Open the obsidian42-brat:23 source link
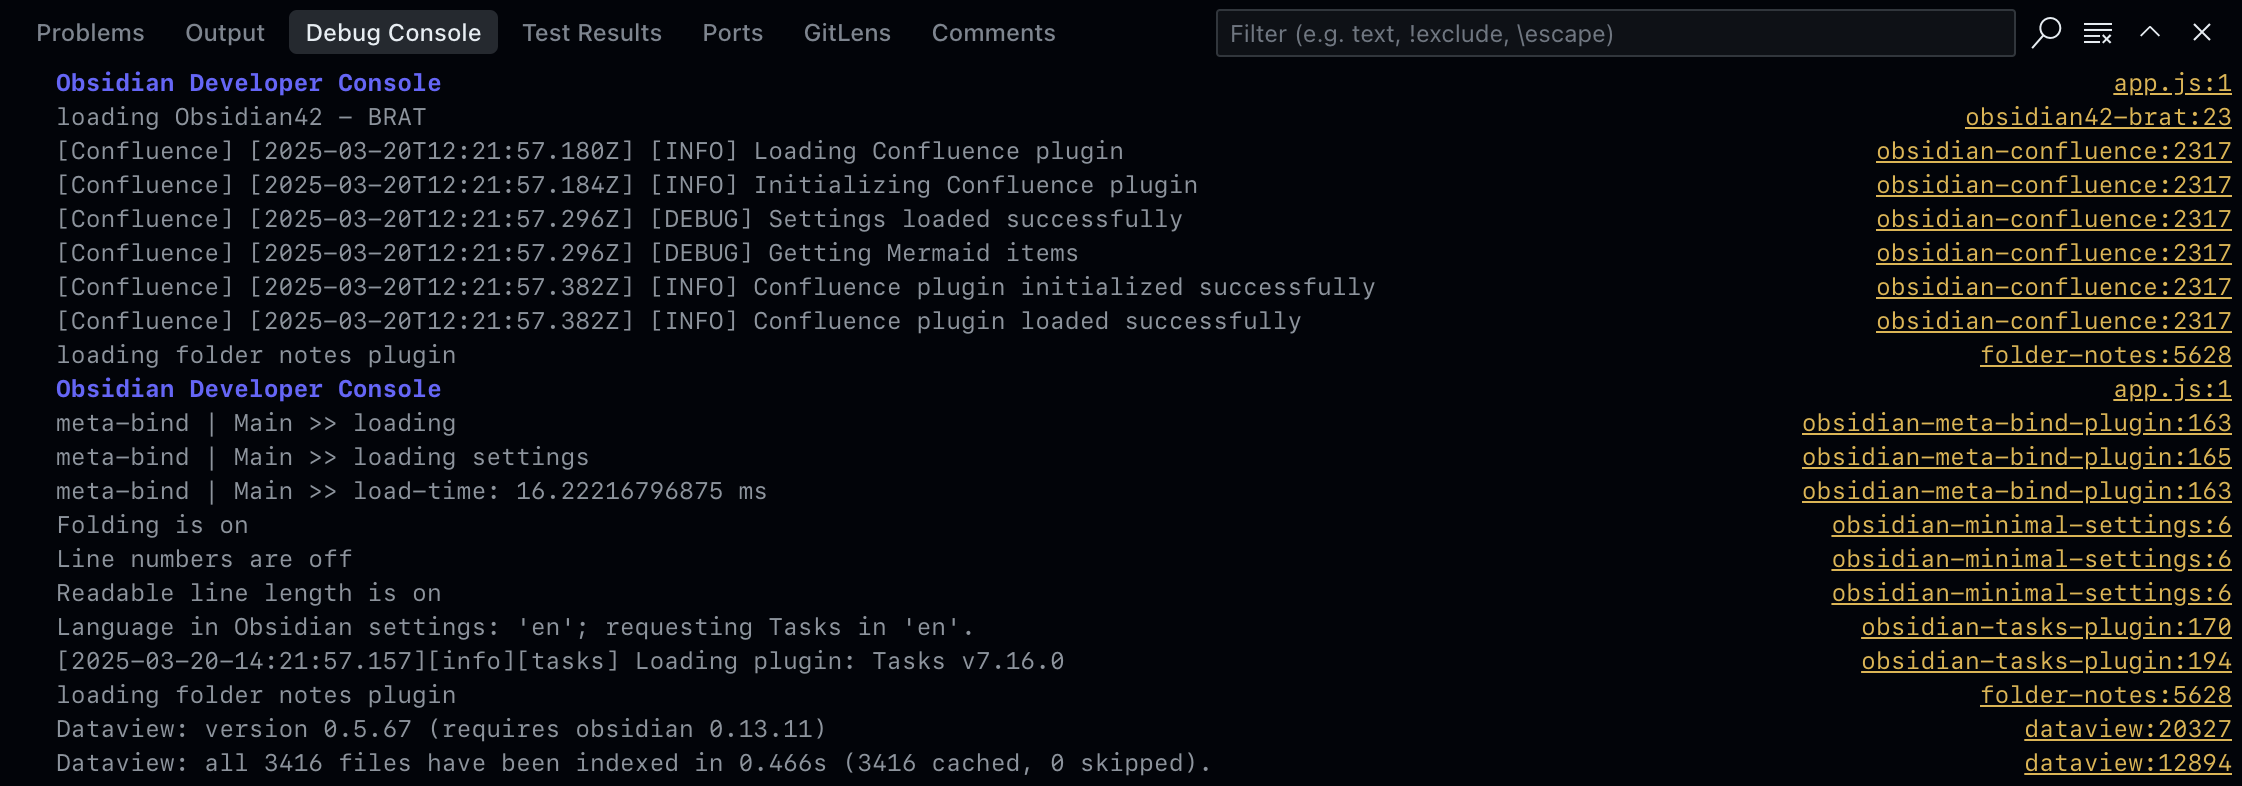Viewport: 2242px width, 786px height. tap(2097, 118)
